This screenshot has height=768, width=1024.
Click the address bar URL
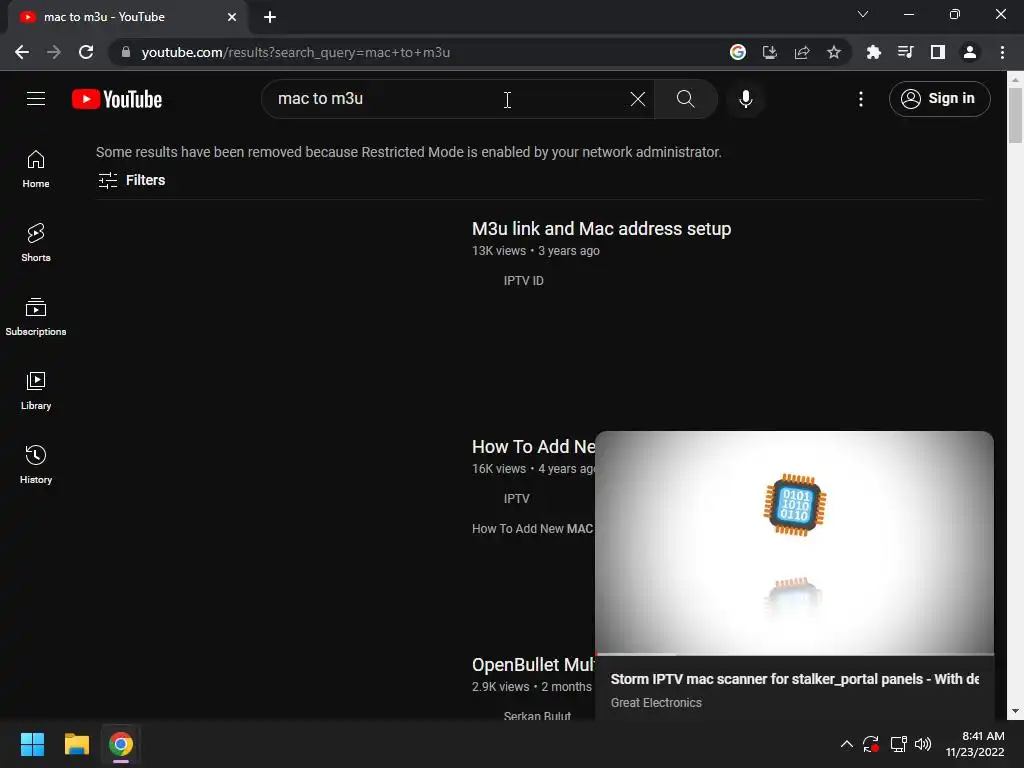[x=295, y=52]
